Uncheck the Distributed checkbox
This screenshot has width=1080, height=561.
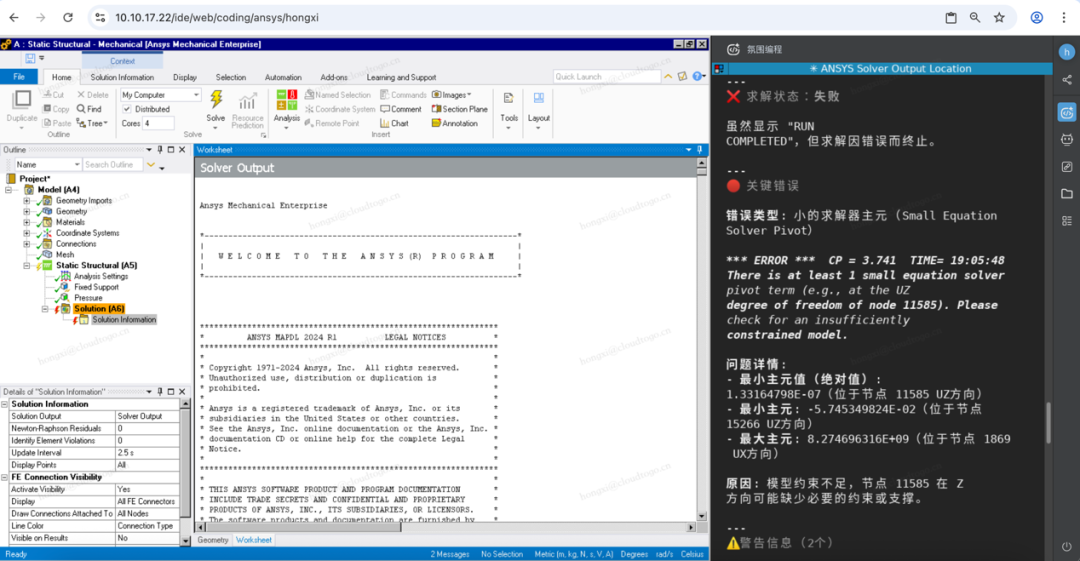tap(127, 109)
